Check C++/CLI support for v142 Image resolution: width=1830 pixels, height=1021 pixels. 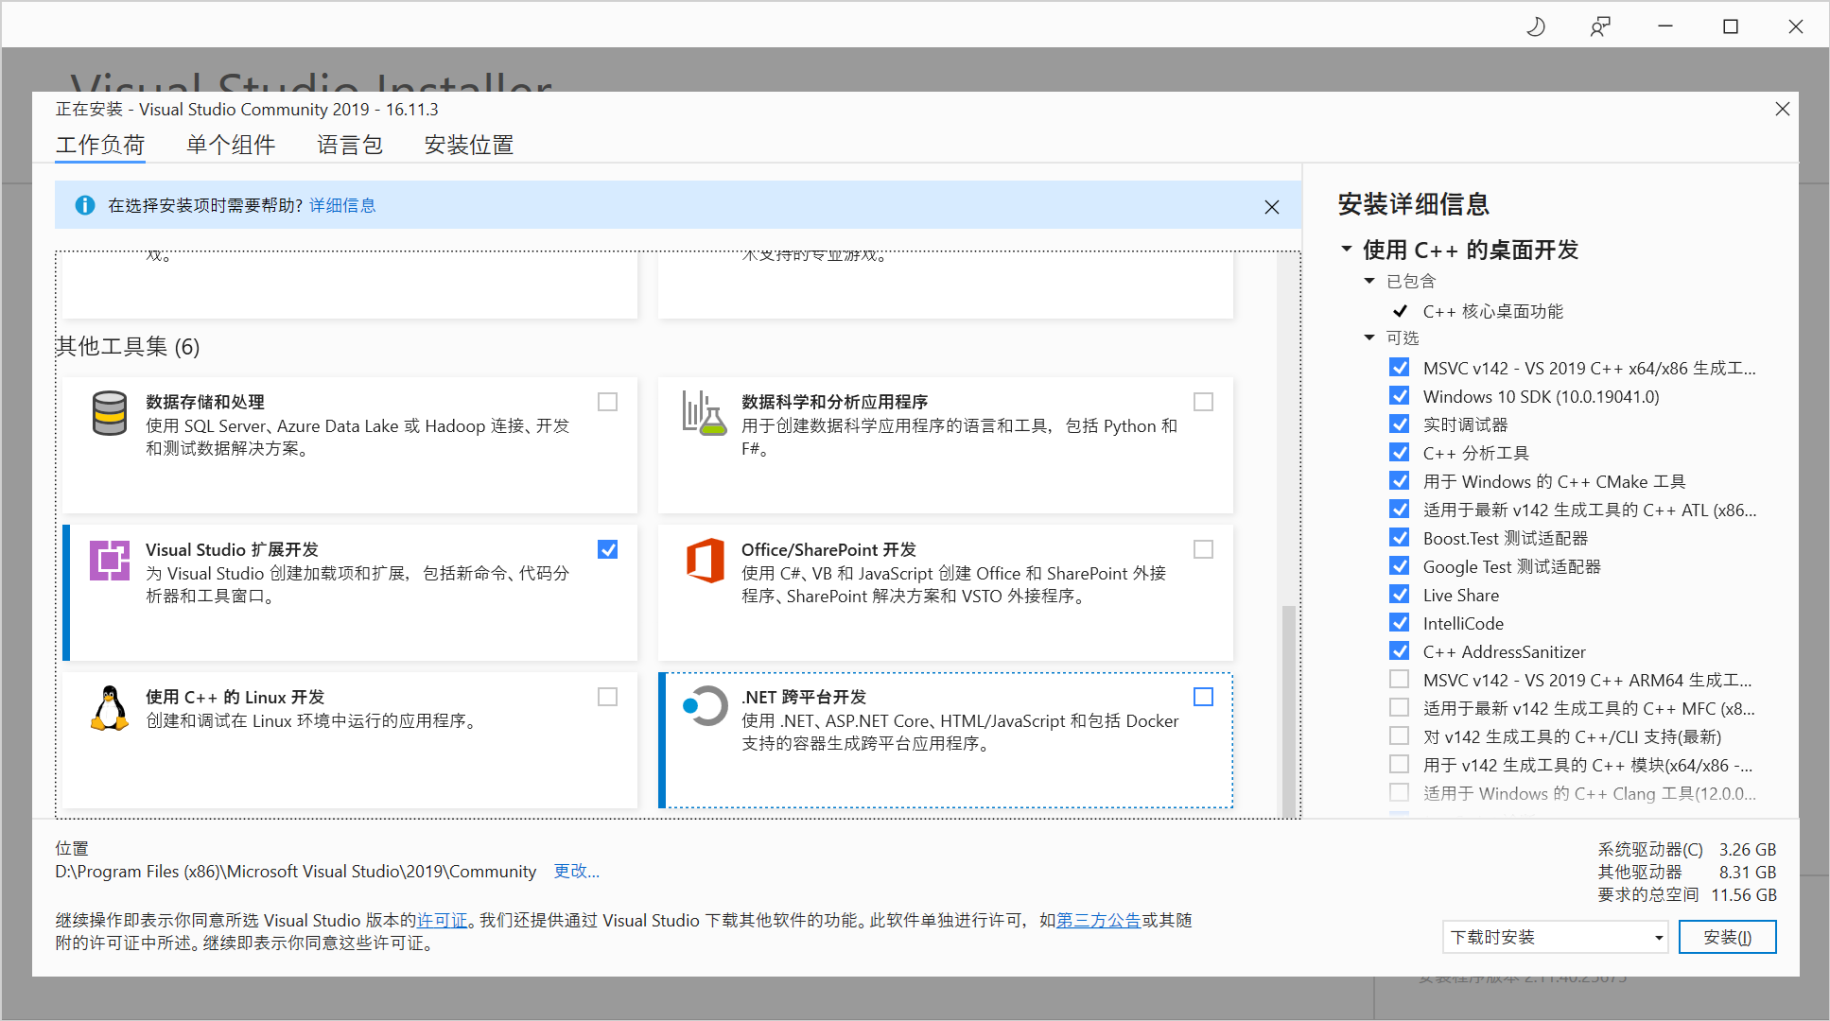pyautogui.click(x=1399, y=736)
